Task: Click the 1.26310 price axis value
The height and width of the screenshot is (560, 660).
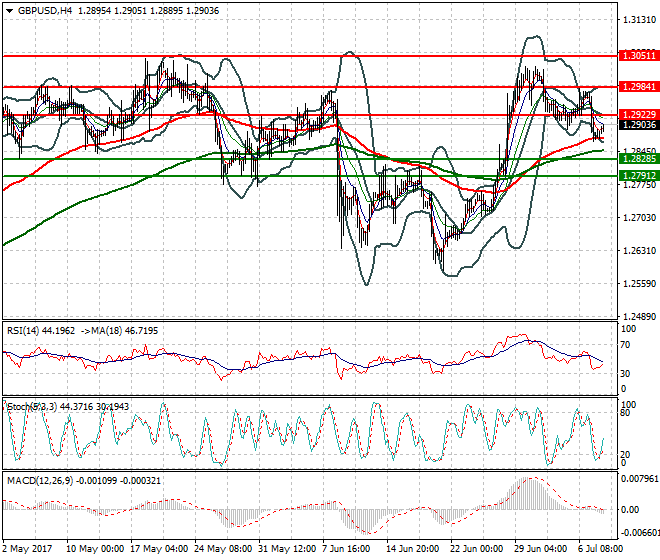Action: pos(639,251)
